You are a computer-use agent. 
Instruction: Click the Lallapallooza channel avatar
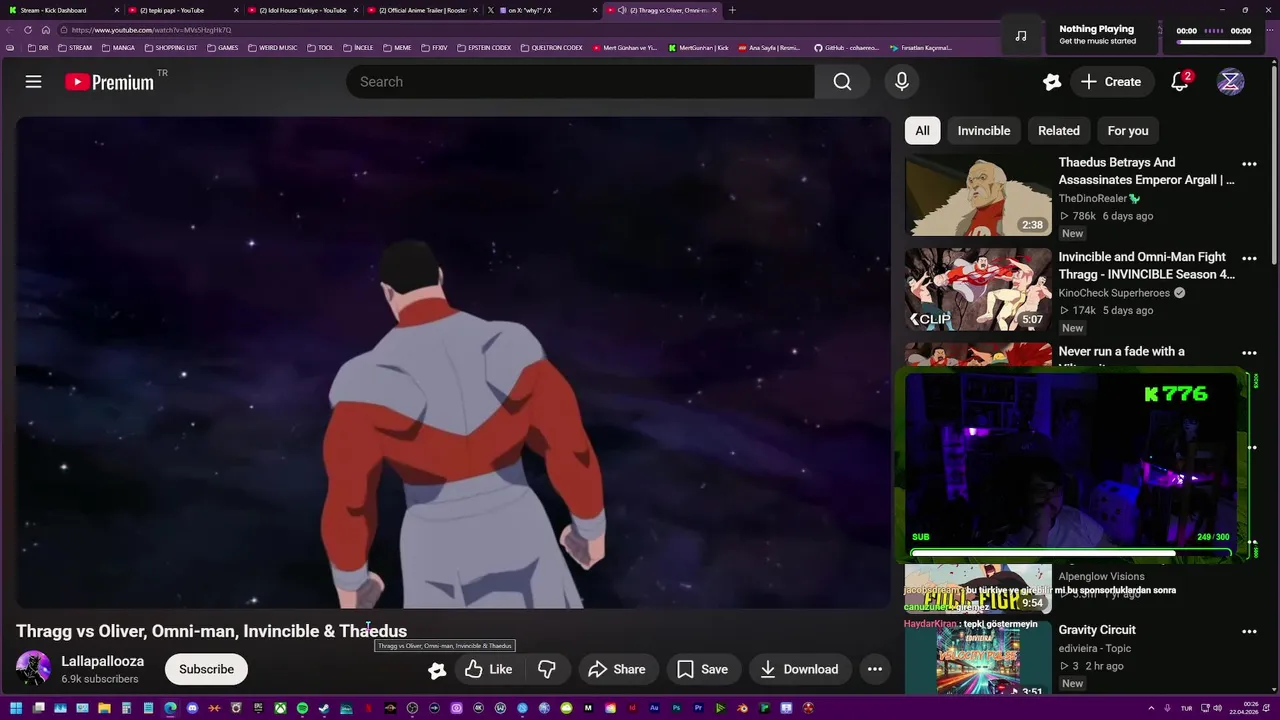33,669
